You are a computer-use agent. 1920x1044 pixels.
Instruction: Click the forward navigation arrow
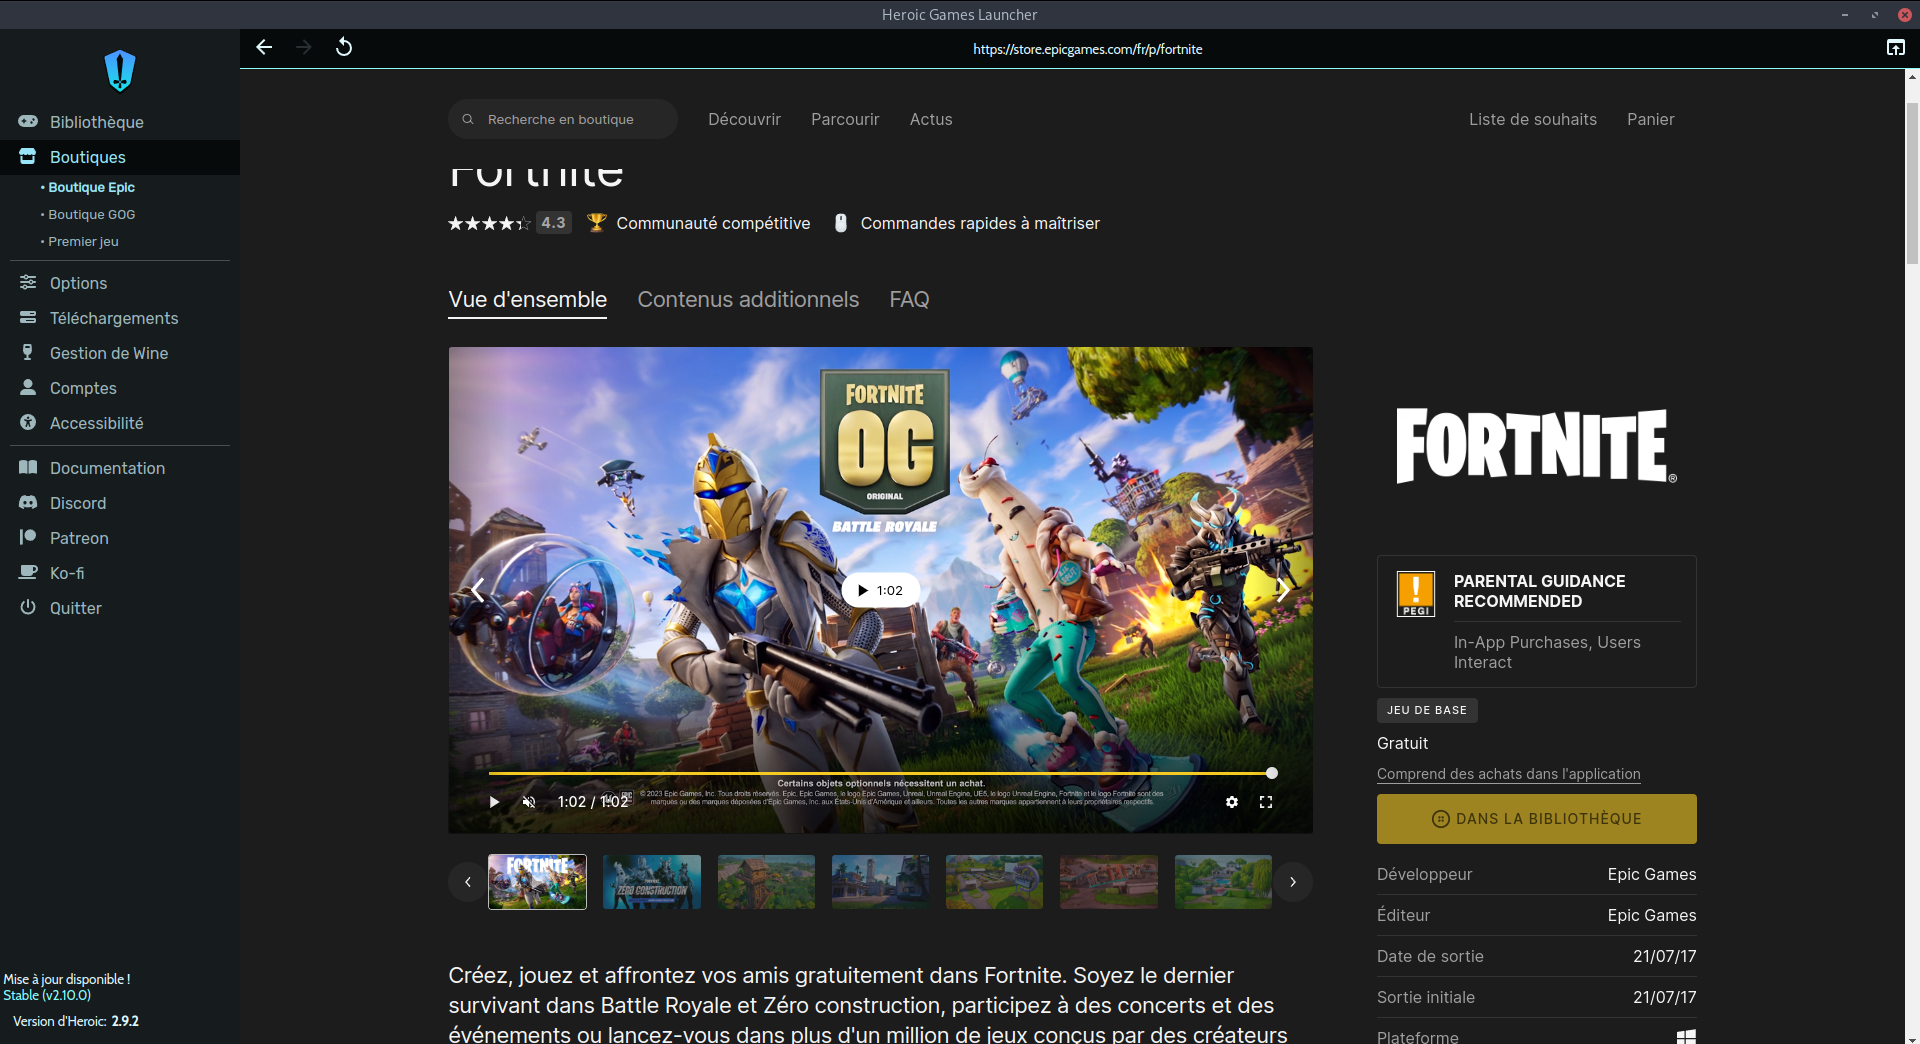tap(304, 47)
